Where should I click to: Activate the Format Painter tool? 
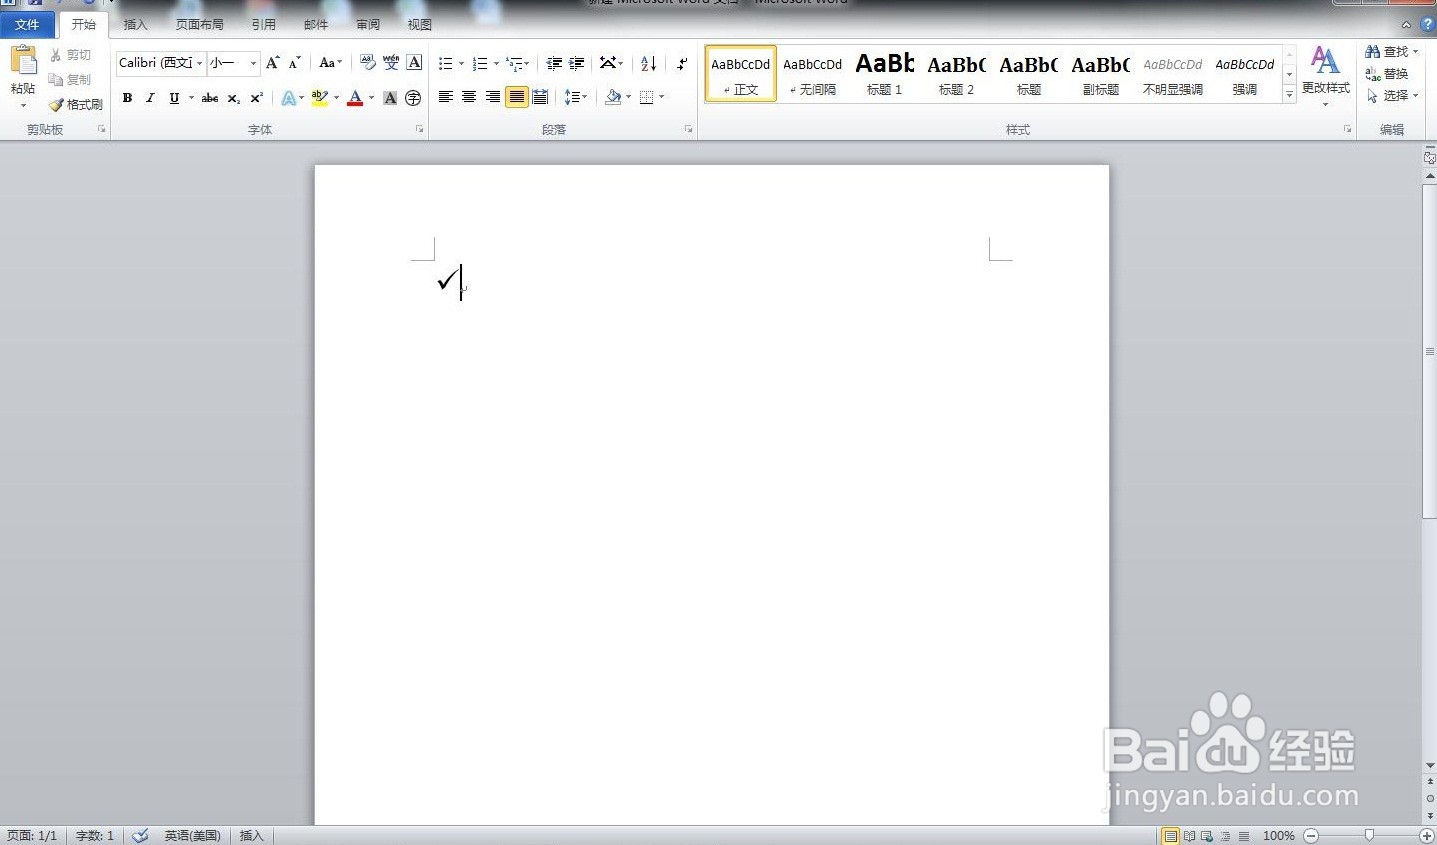pyautogui.click(x=76, y=104)
